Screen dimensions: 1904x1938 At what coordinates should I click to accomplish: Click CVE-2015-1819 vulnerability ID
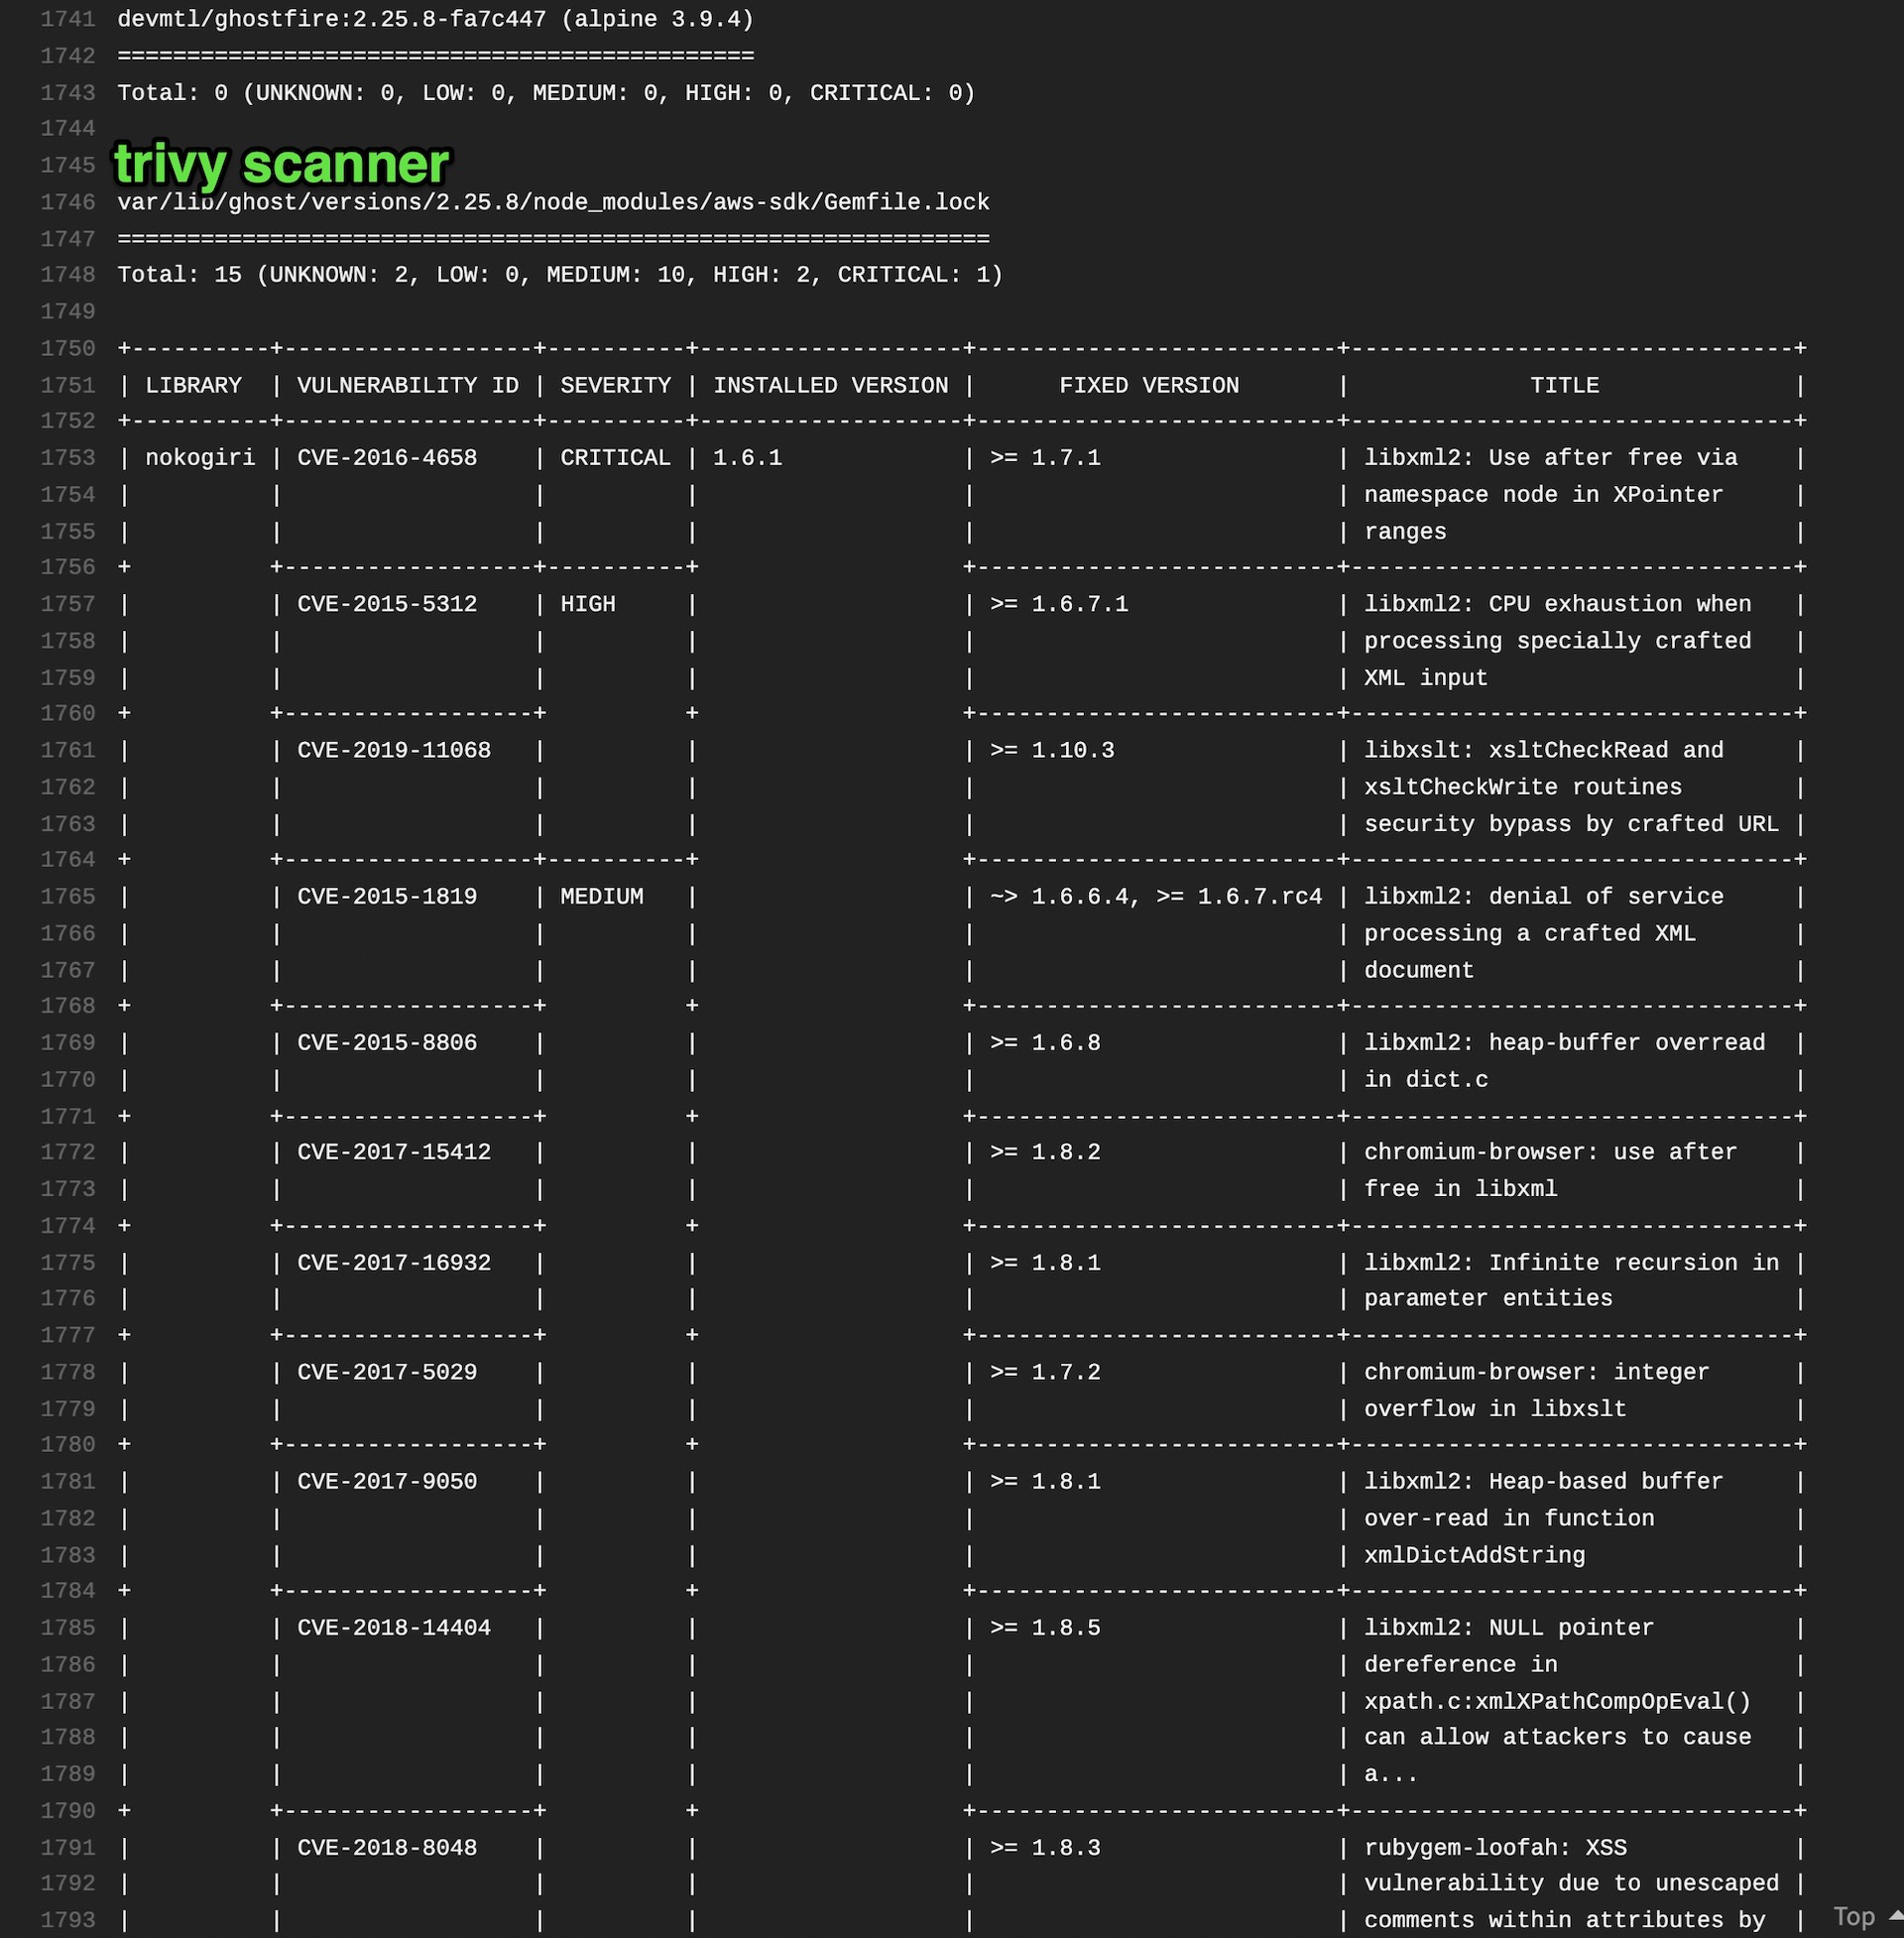coord(387,897)
